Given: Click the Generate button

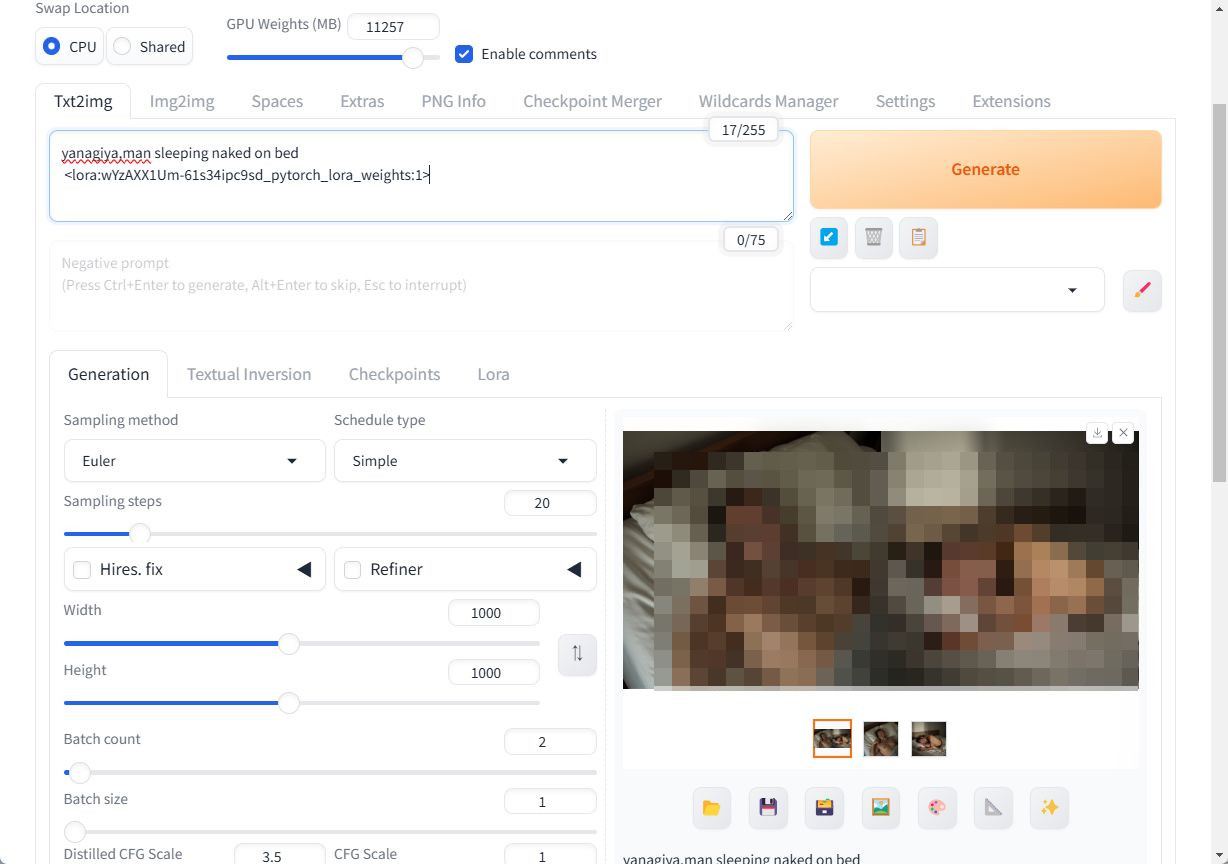Looking at the screenshot, I should 985,169.
